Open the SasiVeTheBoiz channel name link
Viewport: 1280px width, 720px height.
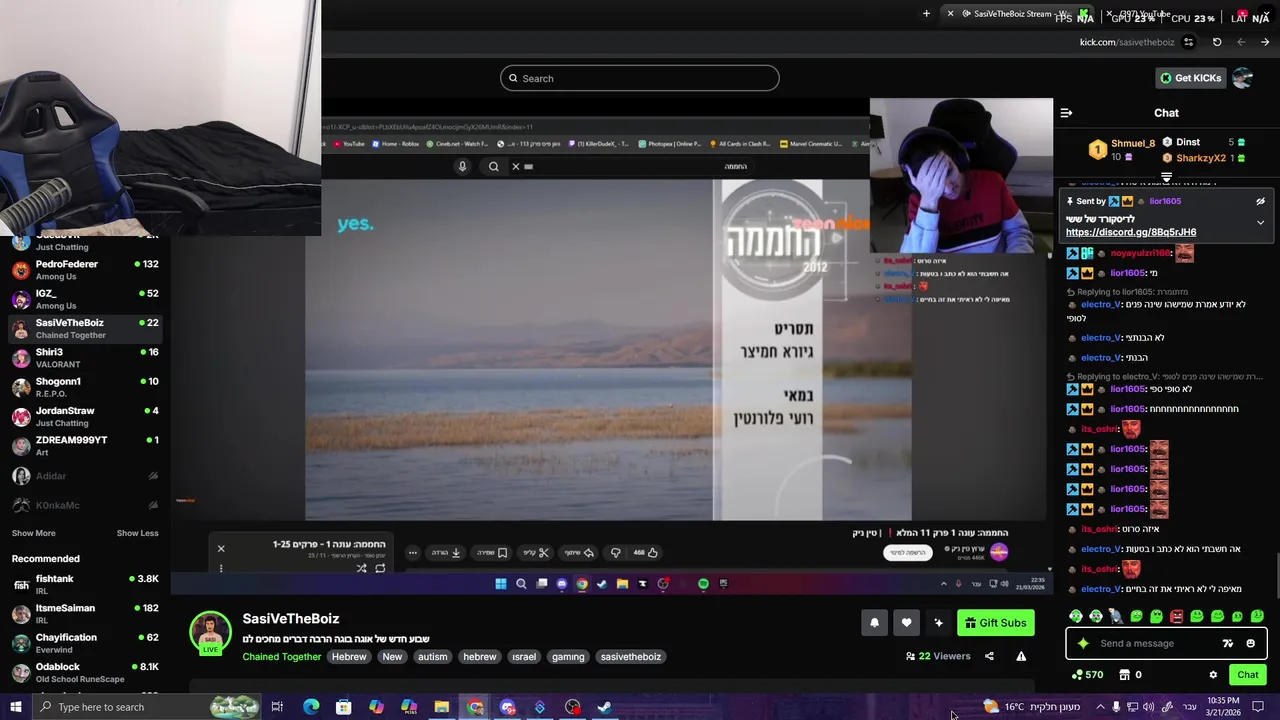pyautogui.click(x=291, y=619)
